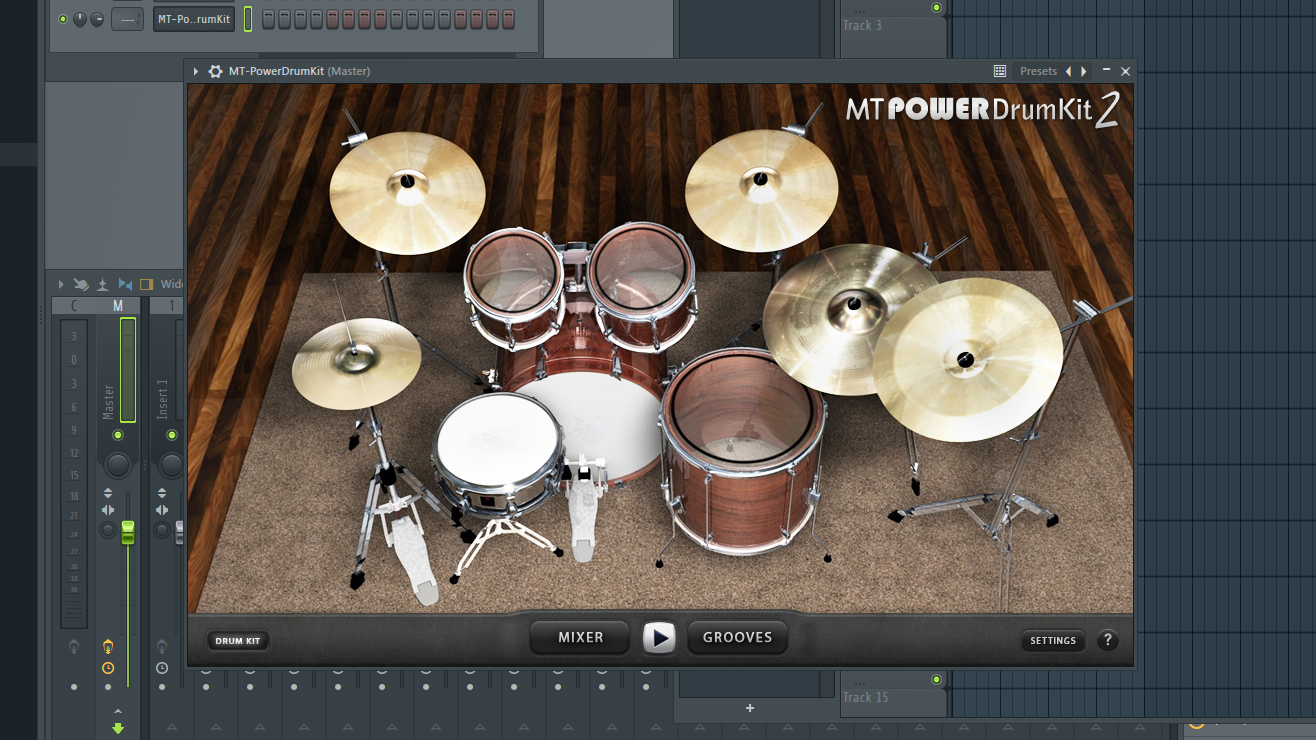The height and width of the screenshot is (740, 1316).
Task: Click the Current track FX icon
Action: pos(74,647)
